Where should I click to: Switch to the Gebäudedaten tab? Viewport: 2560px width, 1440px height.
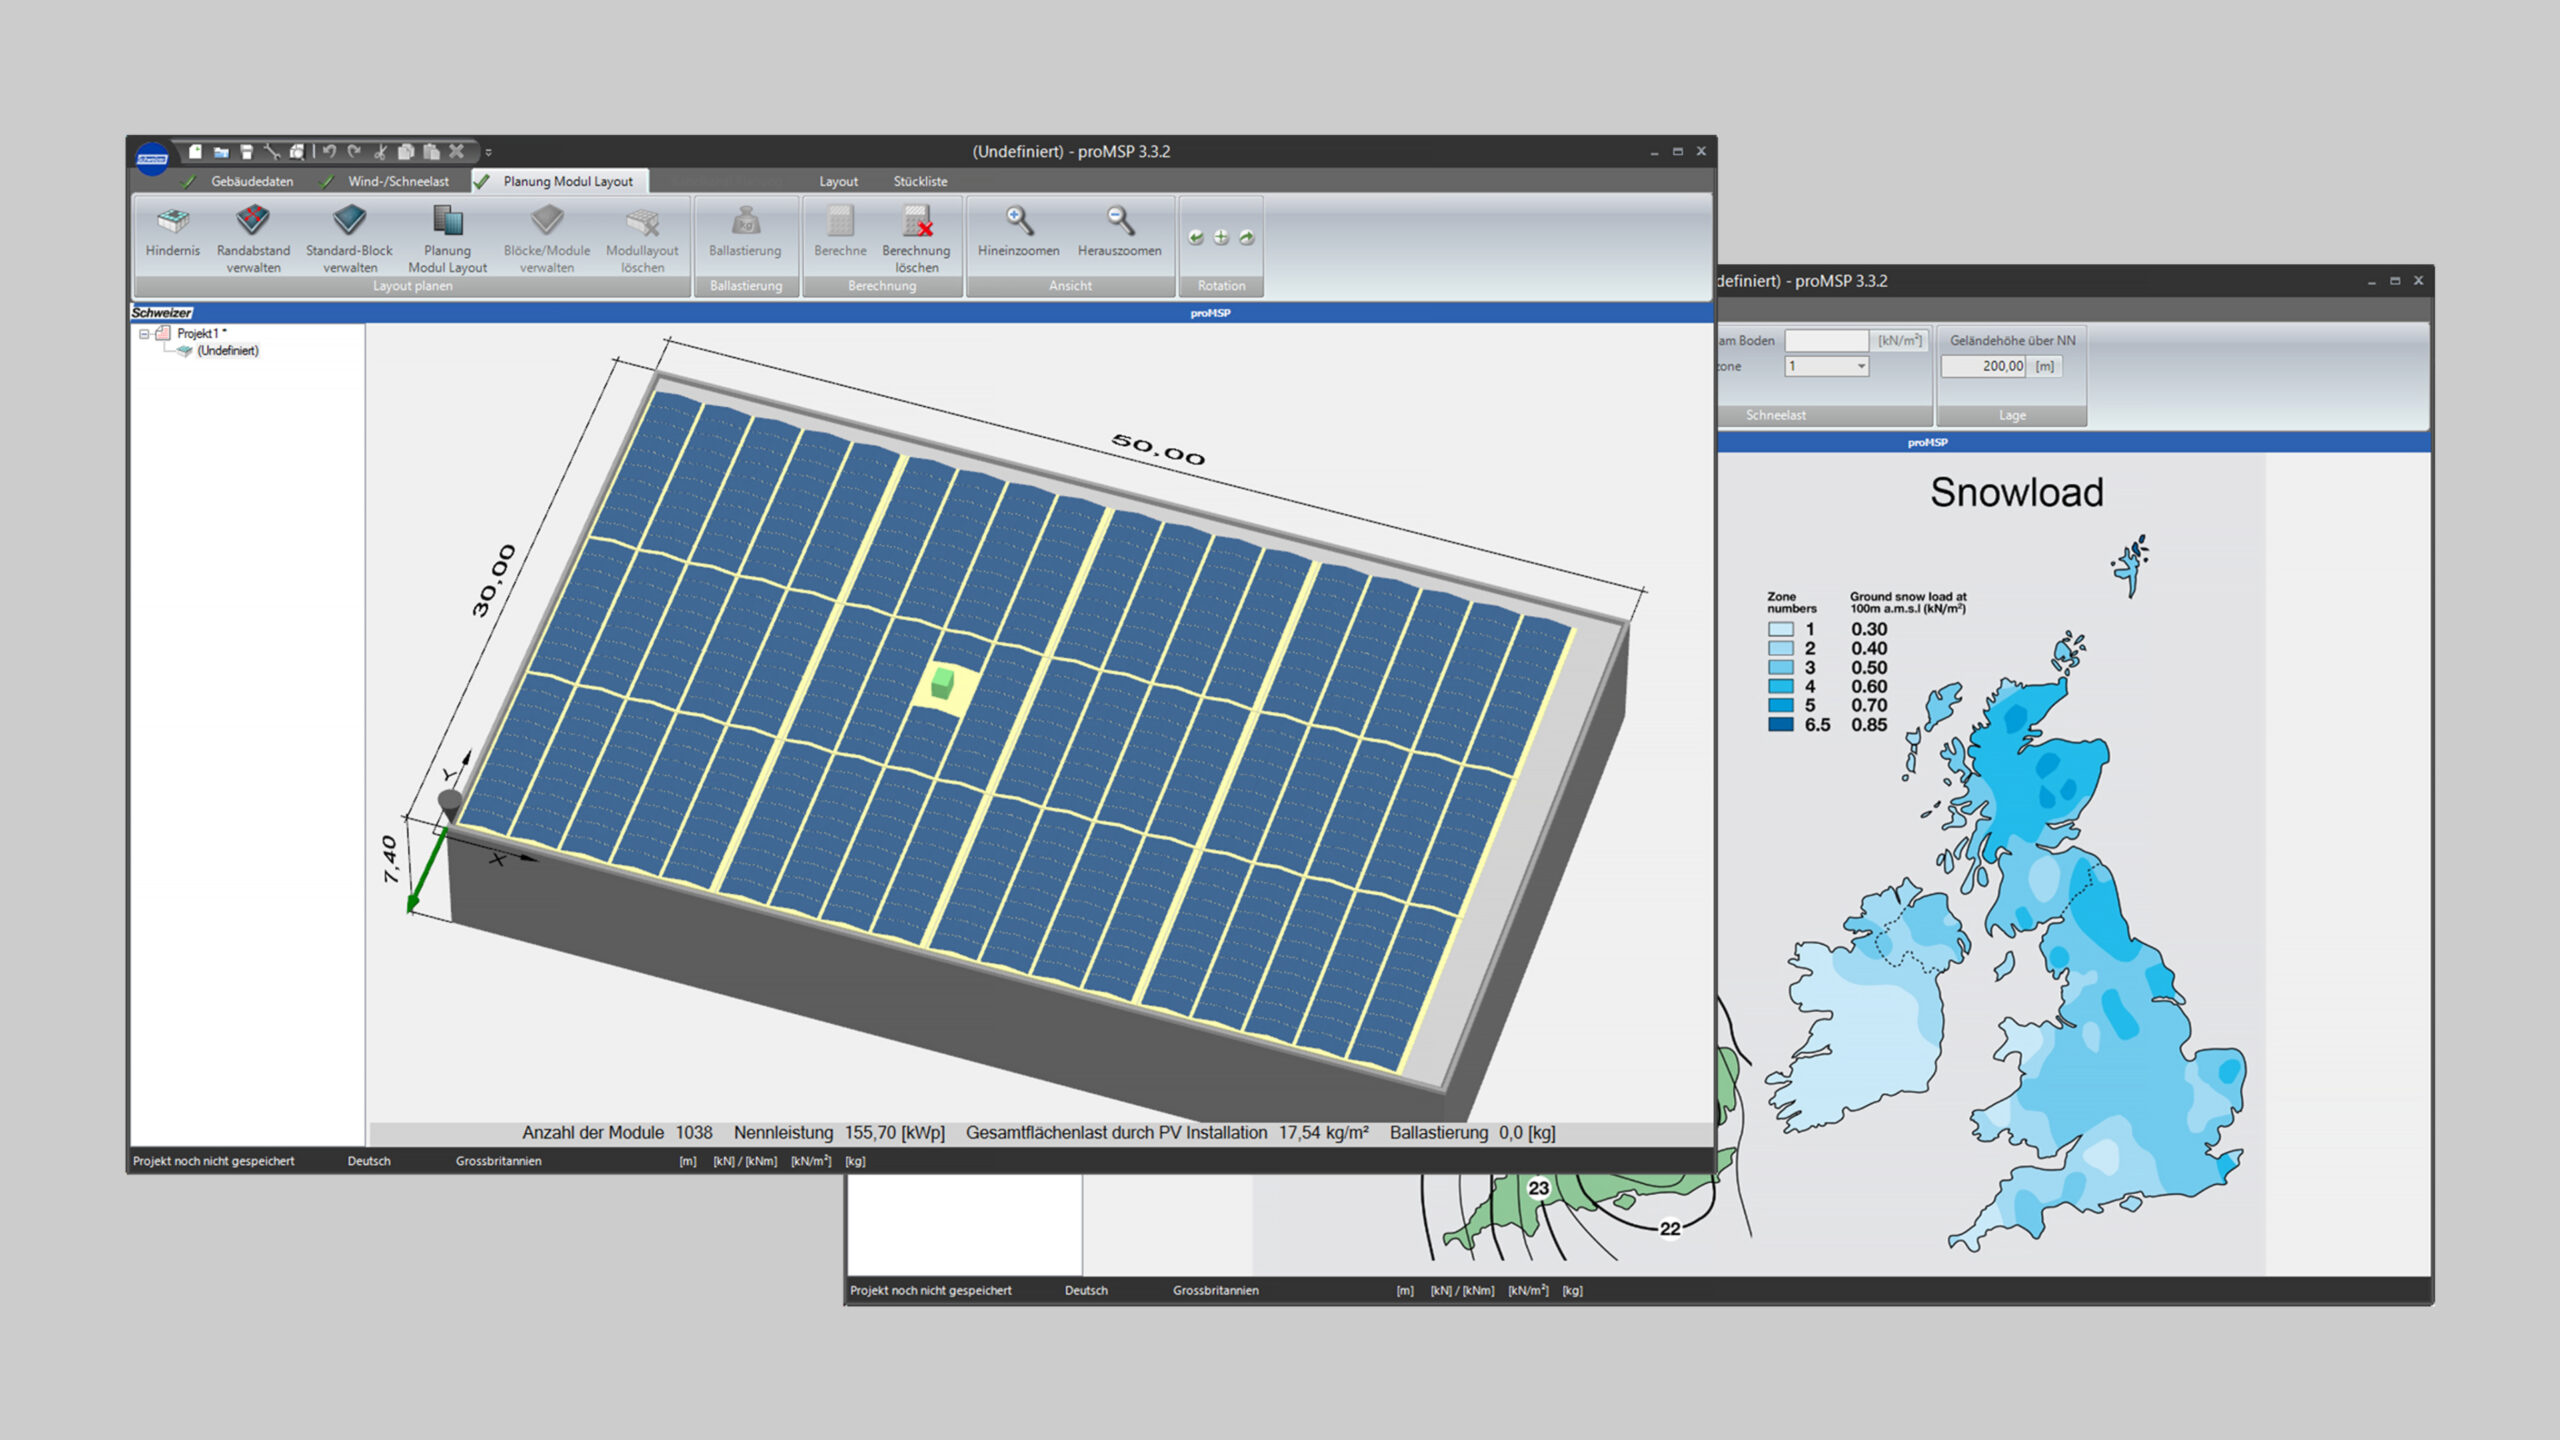251,181
